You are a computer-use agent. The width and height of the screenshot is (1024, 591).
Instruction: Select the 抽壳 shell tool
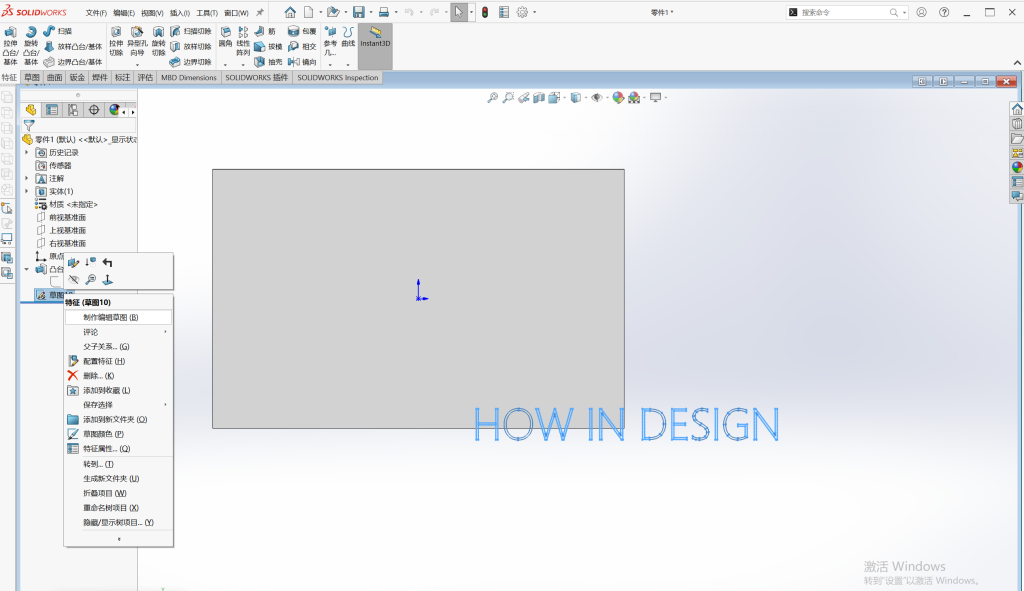coord(268,62)
